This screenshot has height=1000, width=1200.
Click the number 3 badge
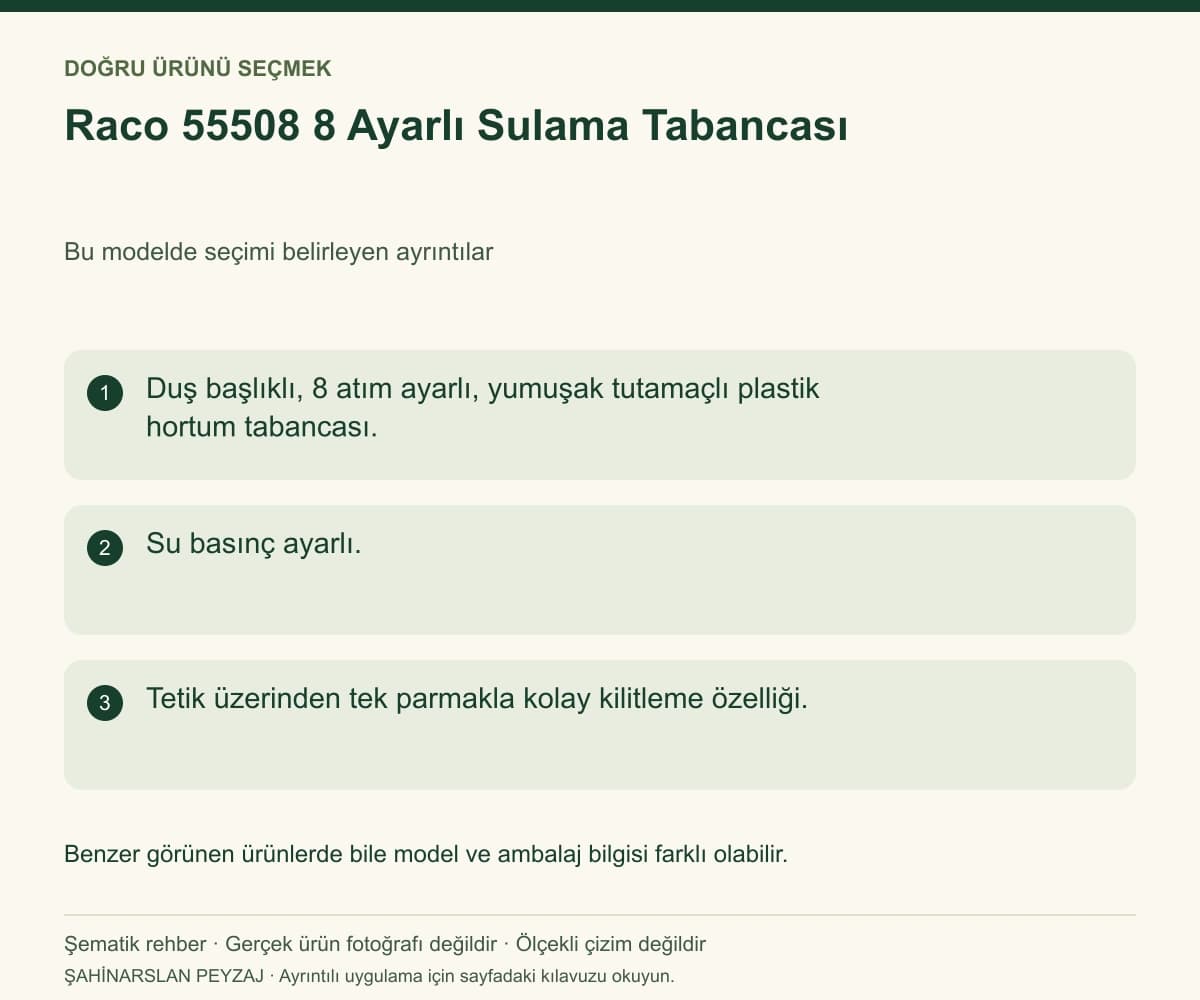click(105, 703)
